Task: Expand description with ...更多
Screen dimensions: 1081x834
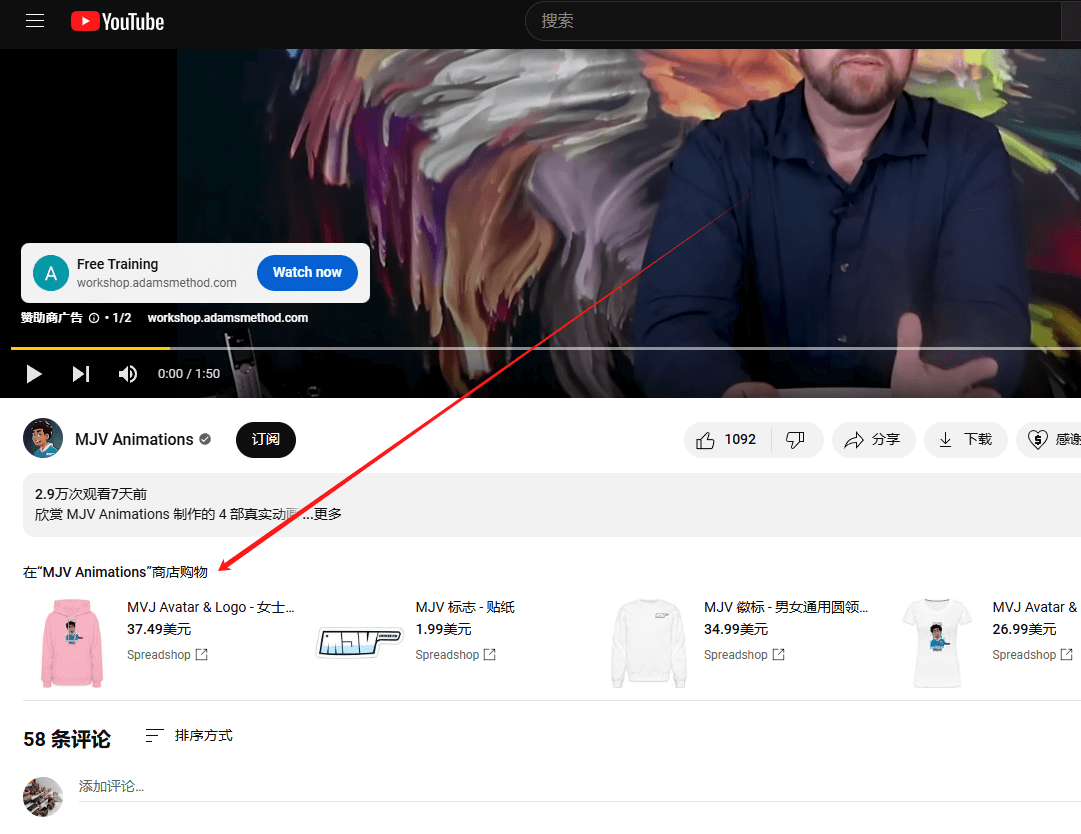Action: pyautogui.click(x=322, y=514)
